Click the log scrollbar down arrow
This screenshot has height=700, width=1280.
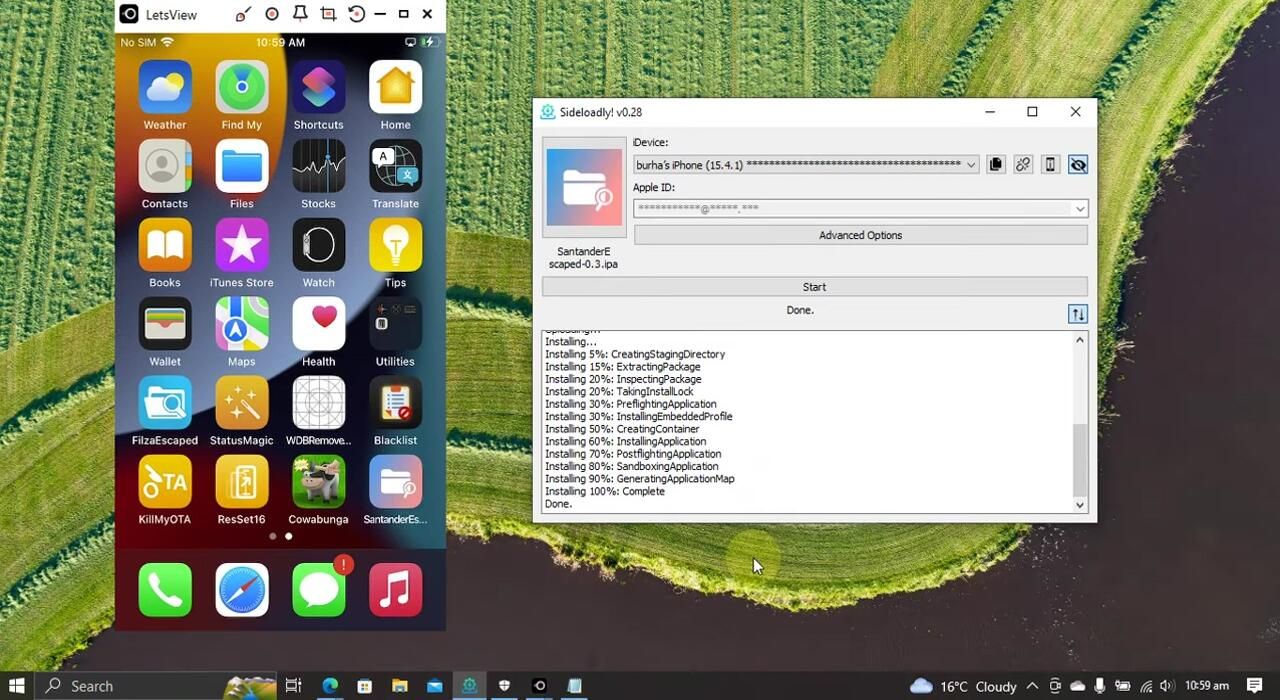coord(1080,505)
